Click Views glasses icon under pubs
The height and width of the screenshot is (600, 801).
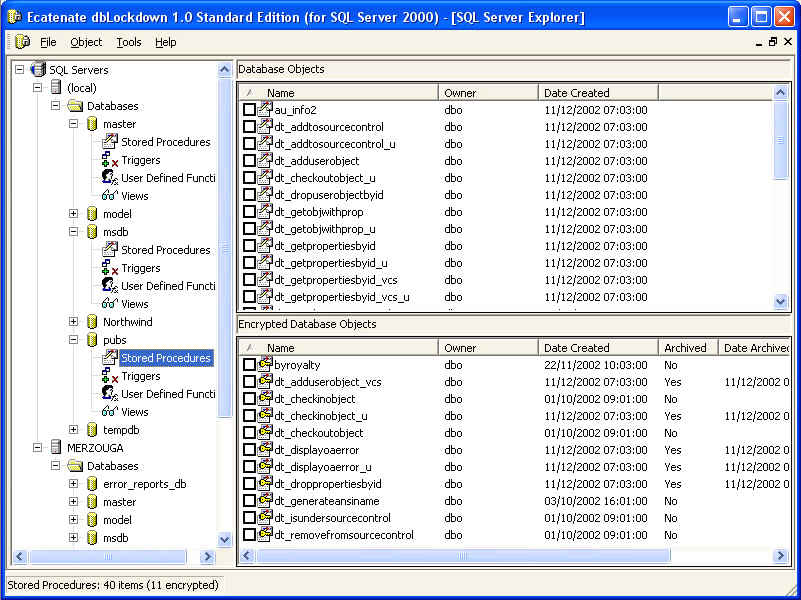click(110, 412)
